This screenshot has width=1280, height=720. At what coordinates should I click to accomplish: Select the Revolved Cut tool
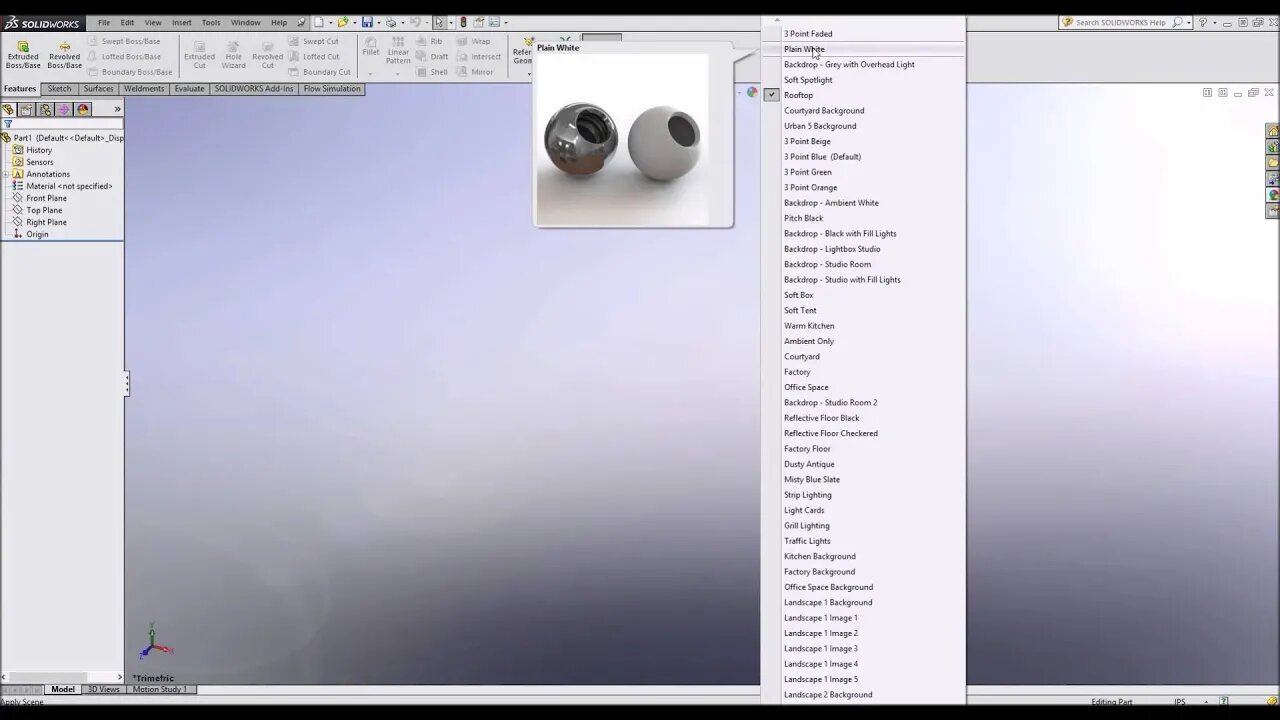[x=267, y=55]
